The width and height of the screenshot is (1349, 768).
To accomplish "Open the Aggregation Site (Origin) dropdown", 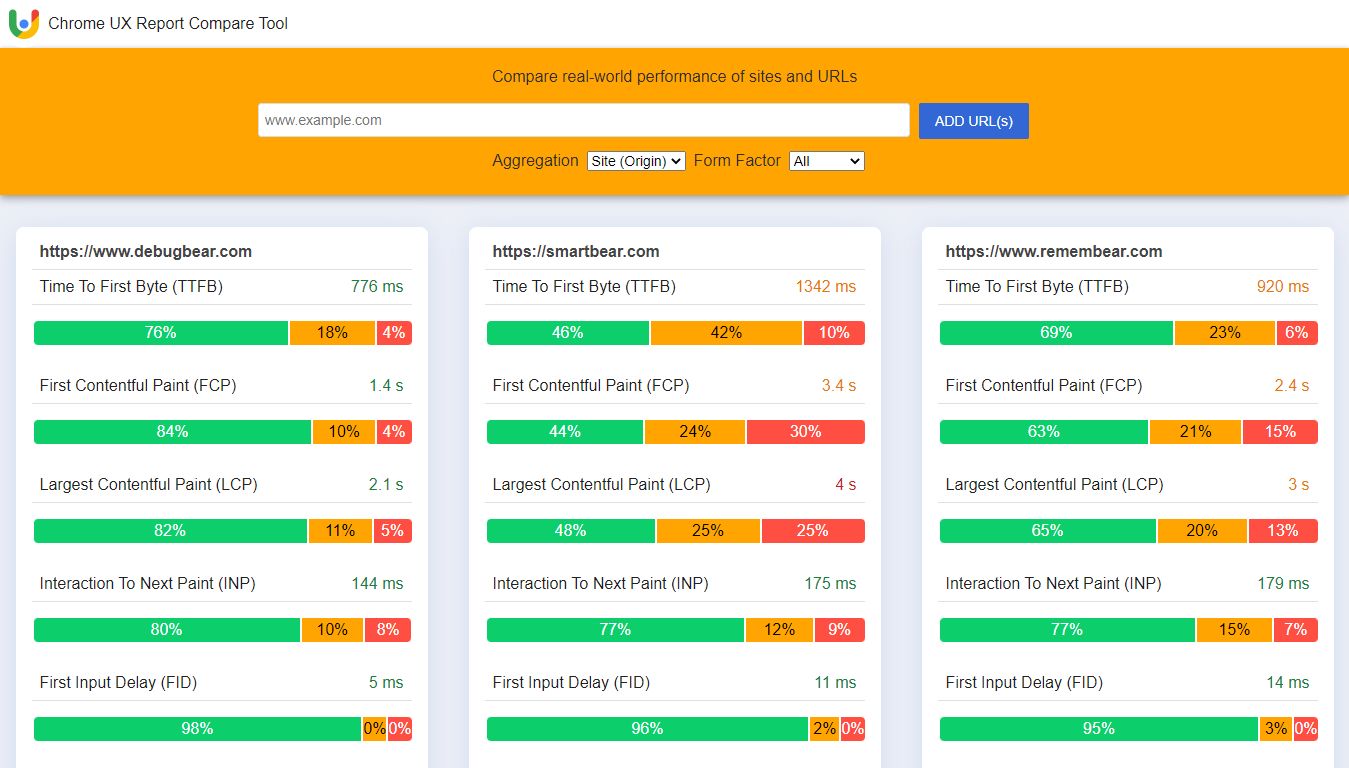I will [636, 161].
